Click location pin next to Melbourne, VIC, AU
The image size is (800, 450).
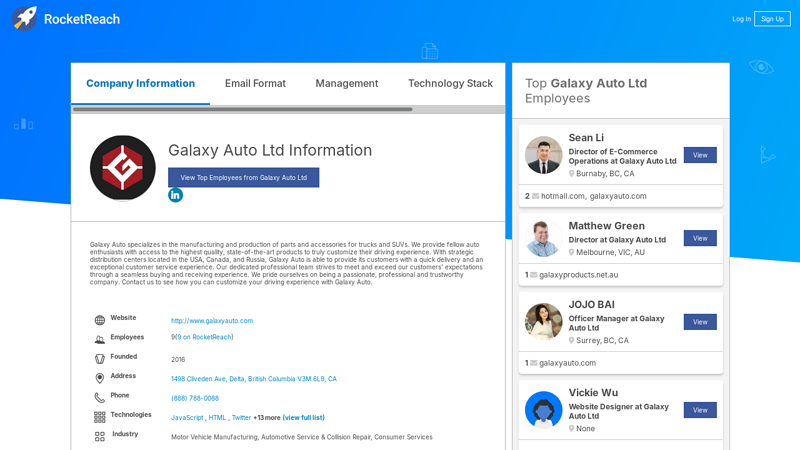point(571,252)
